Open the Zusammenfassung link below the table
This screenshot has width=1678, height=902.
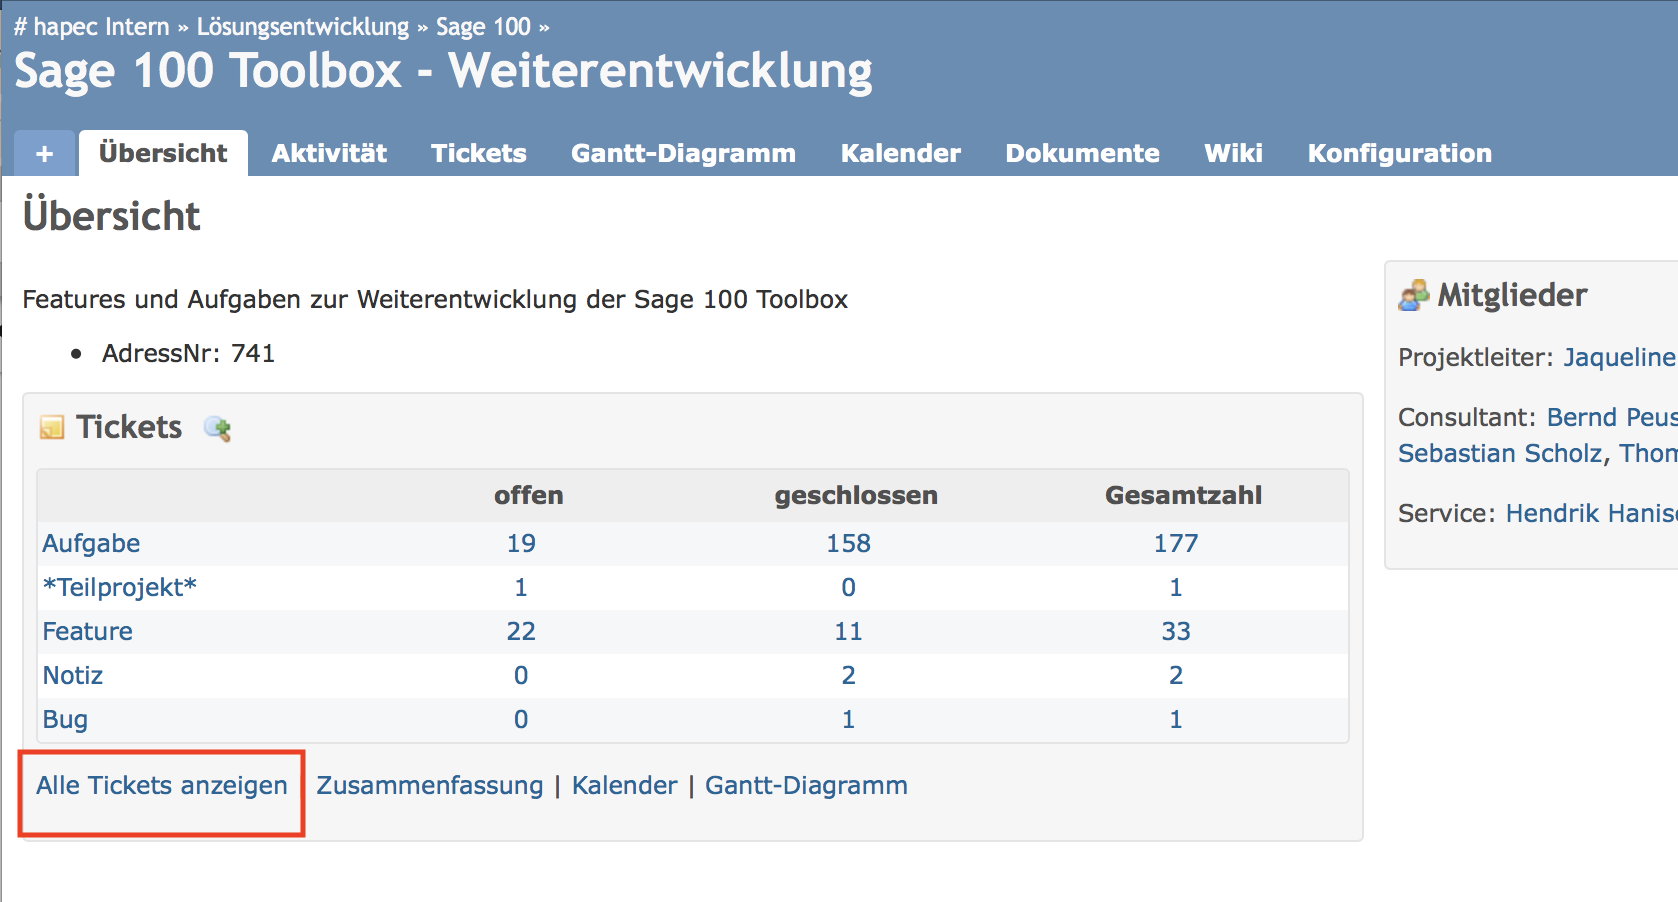429,786
